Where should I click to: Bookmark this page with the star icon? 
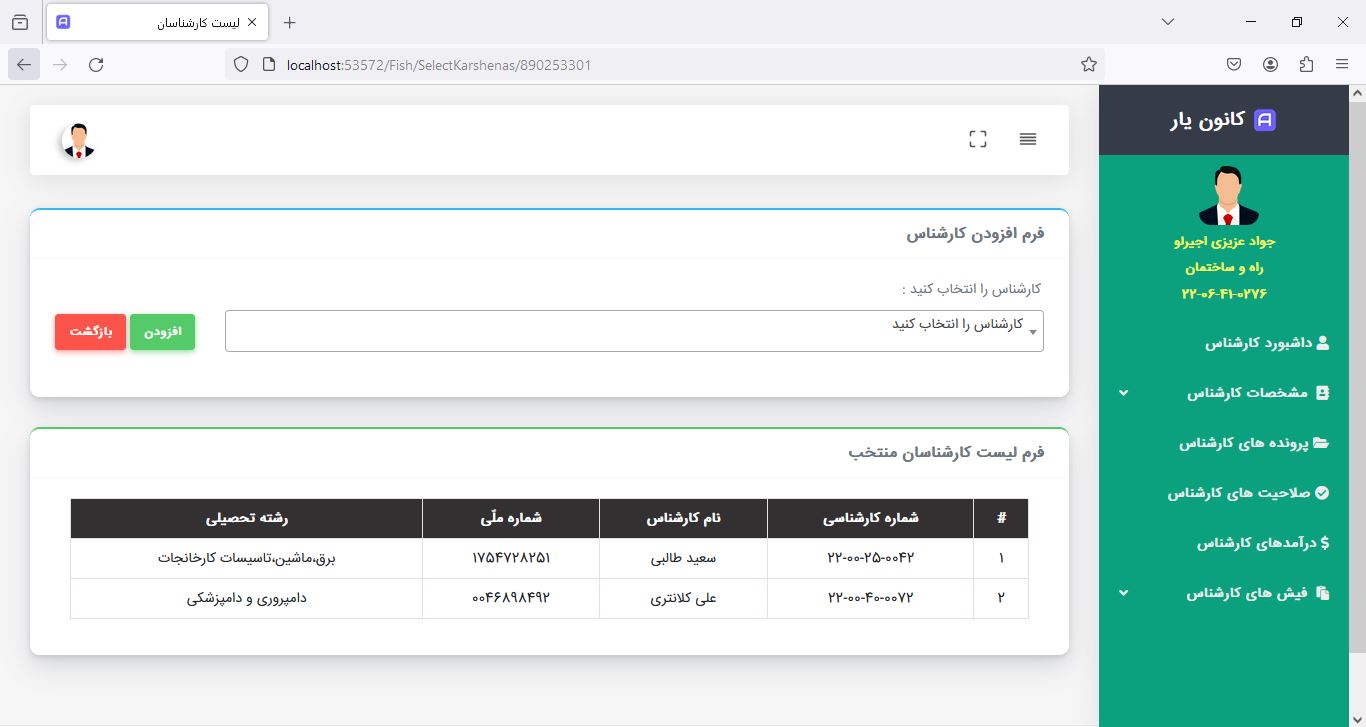click(x=1089, y=65)
